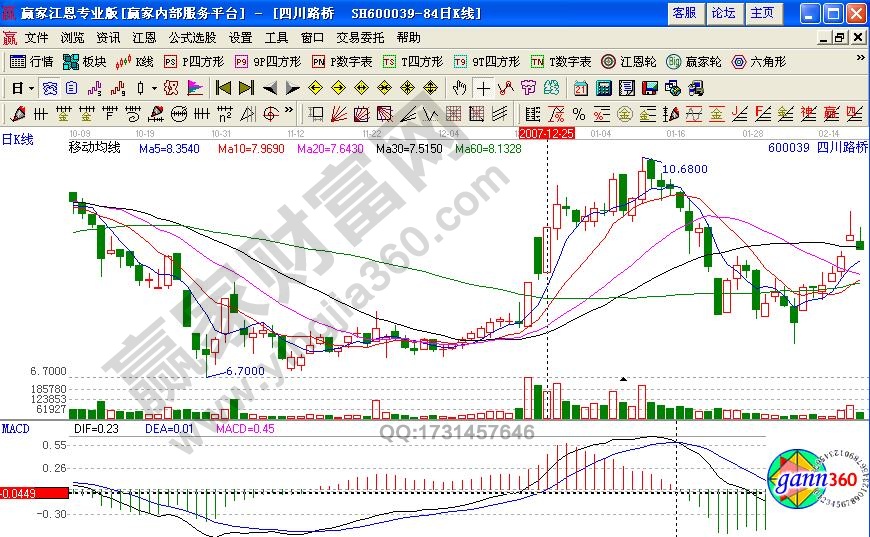Open the 六角形 hexagon tool
870x537 pixels.
[759, 61]
